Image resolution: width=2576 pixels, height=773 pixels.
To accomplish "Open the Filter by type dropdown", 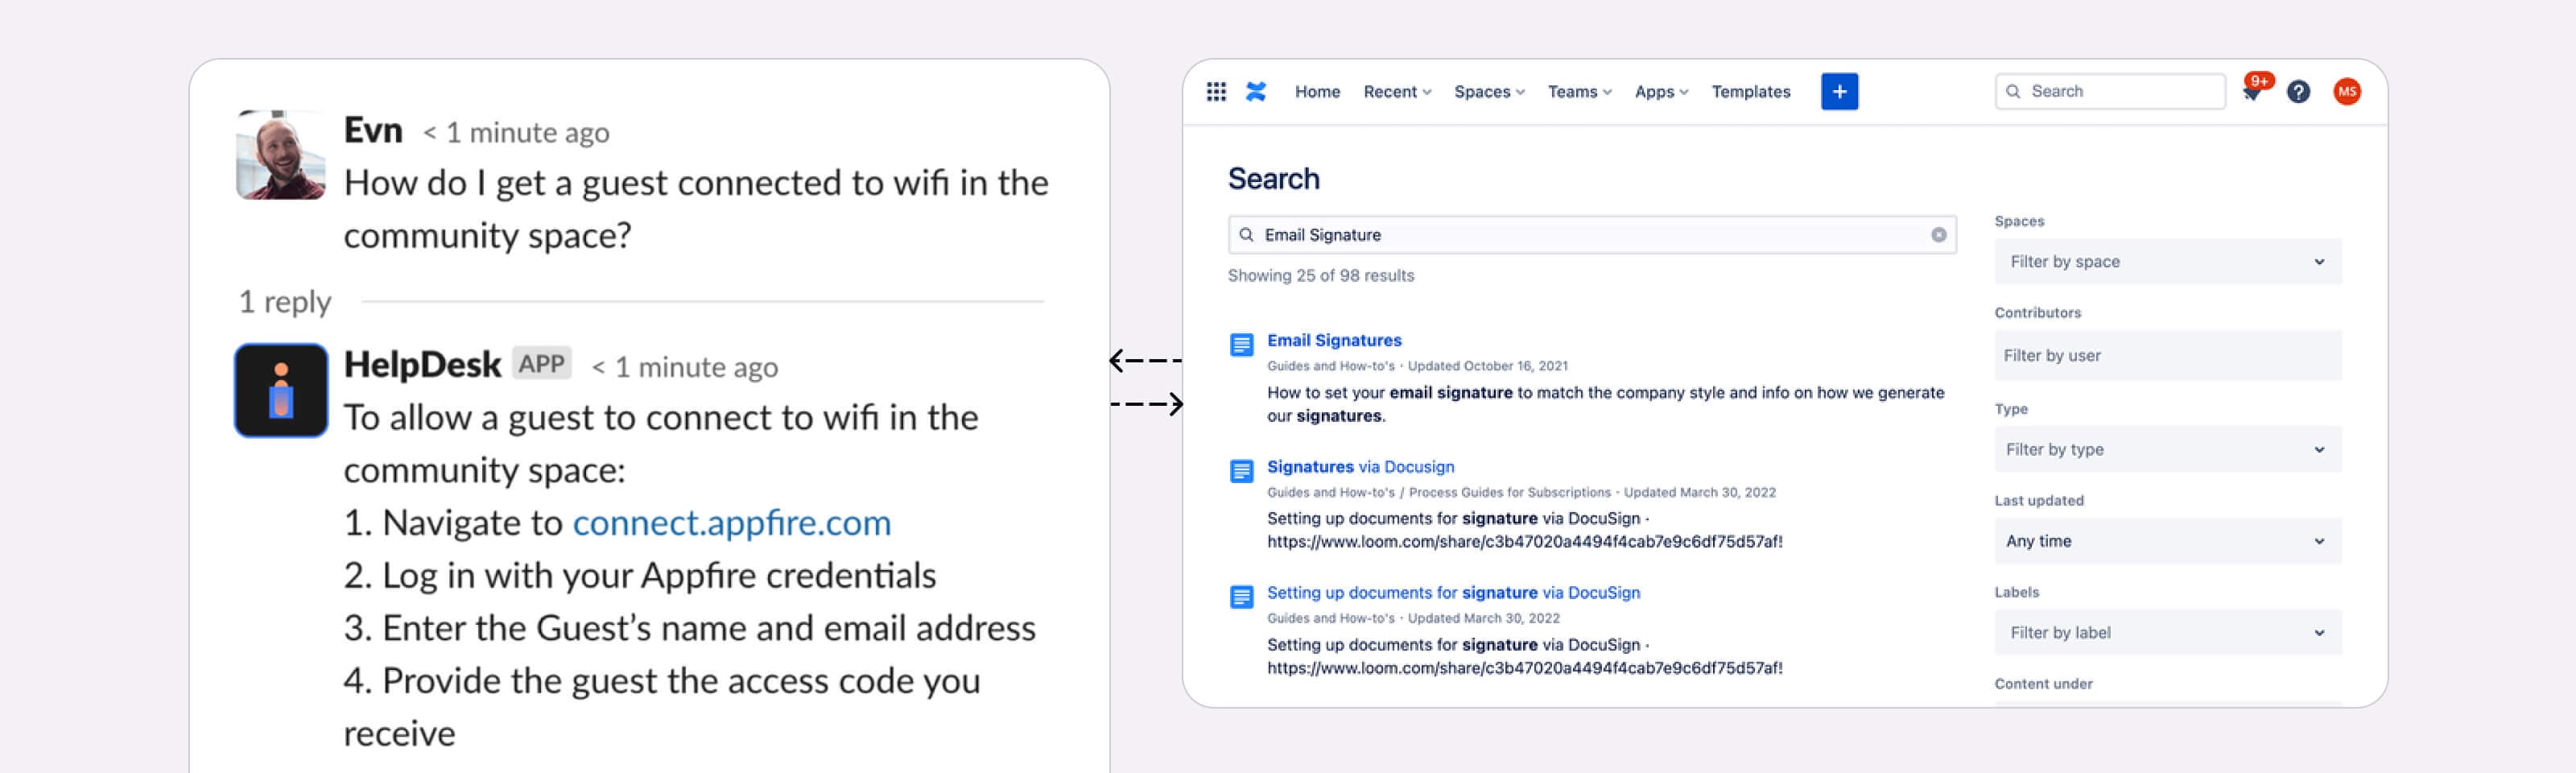I will [2167, 449].
